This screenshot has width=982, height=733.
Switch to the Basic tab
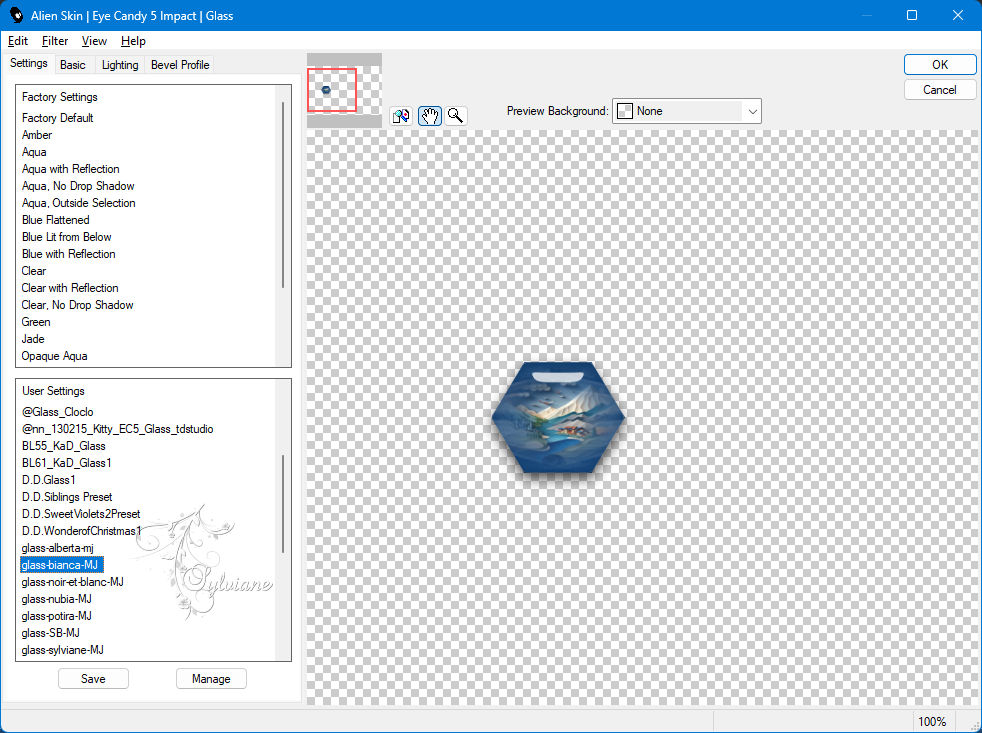[x=73, y=65]
